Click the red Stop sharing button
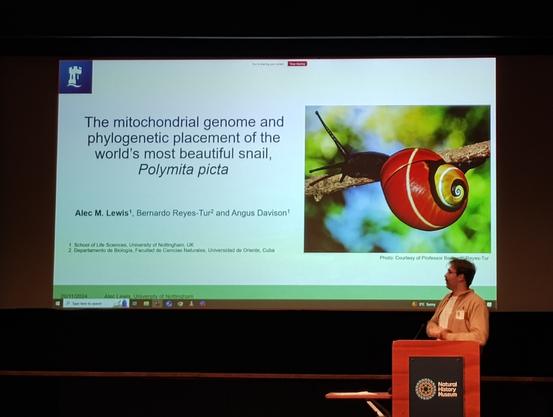The width and height of the screenshot is (553, 417). pos(298,64)
